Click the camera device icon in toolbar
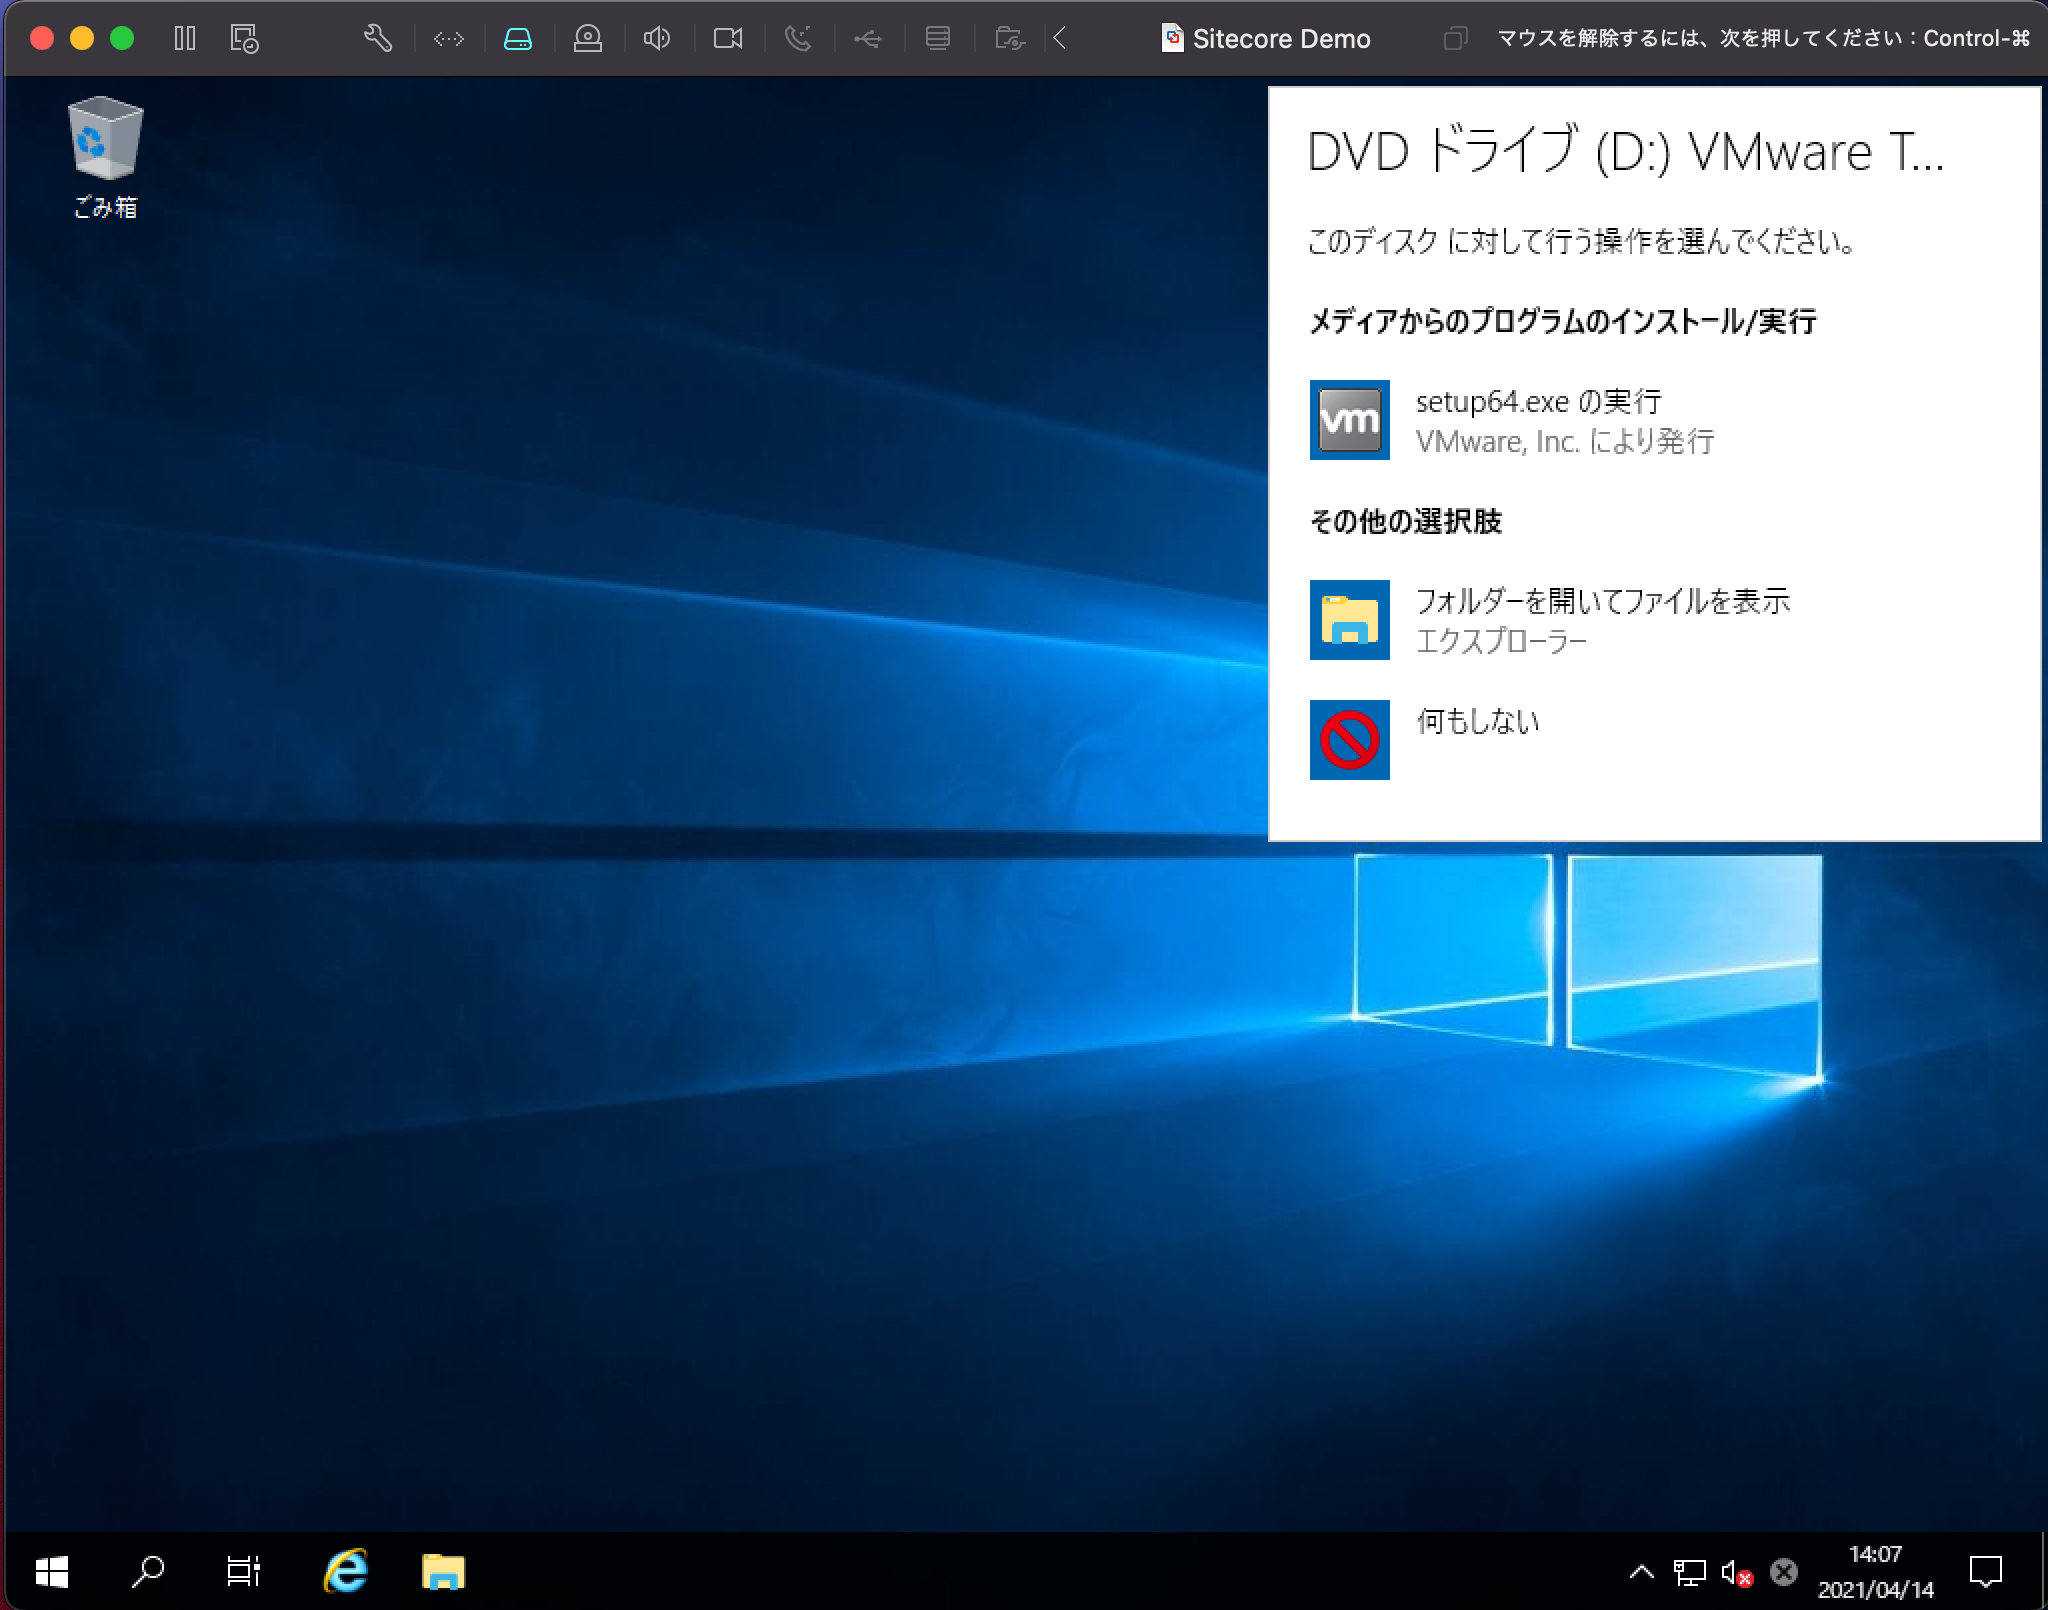 [x=728, y=39]
